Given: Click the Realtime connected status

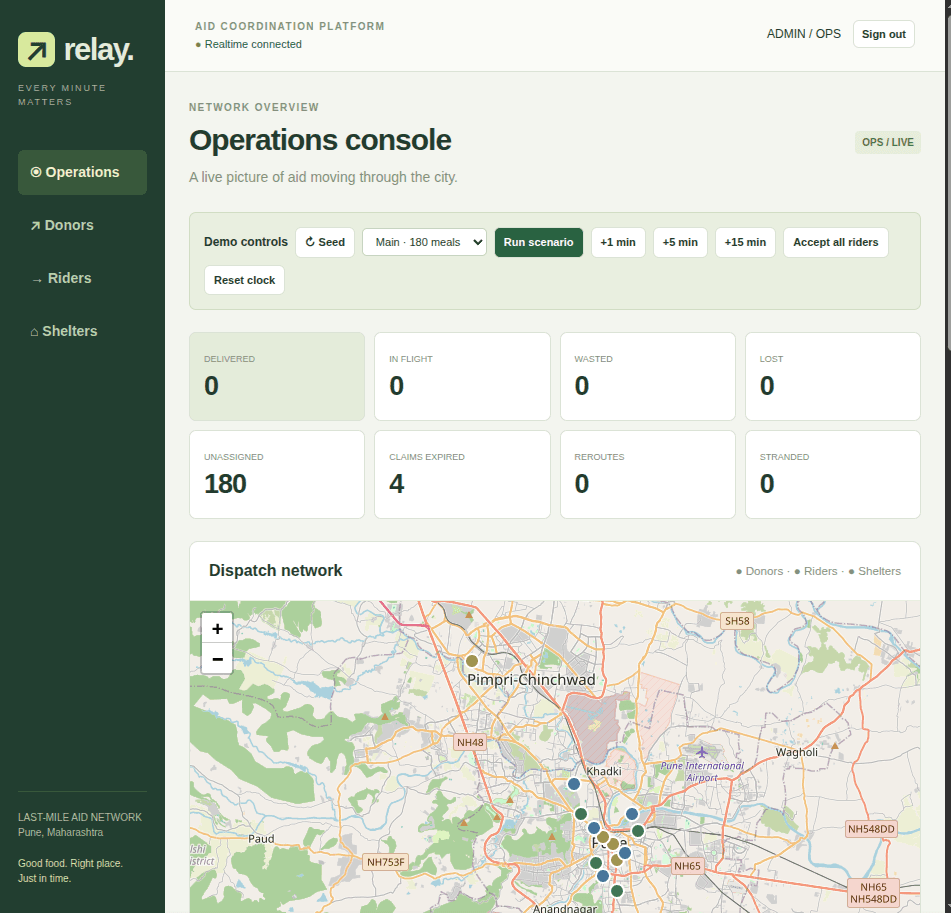Looking at the screenshot, I should coord(248,44).
